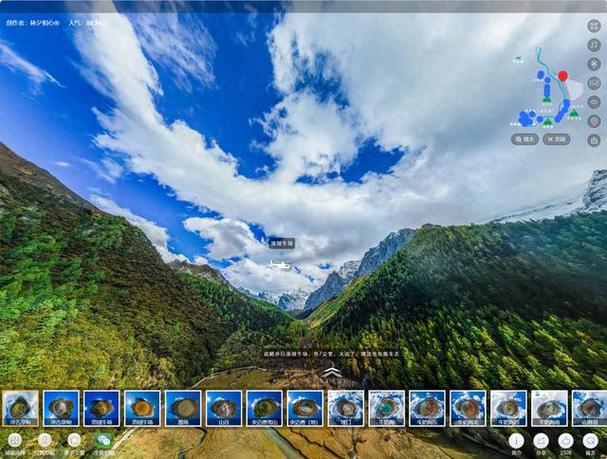Screen dimensions: 607x459
Task: Open the eighth scene thumbnail in the strip
Action: tap(305, 408)
